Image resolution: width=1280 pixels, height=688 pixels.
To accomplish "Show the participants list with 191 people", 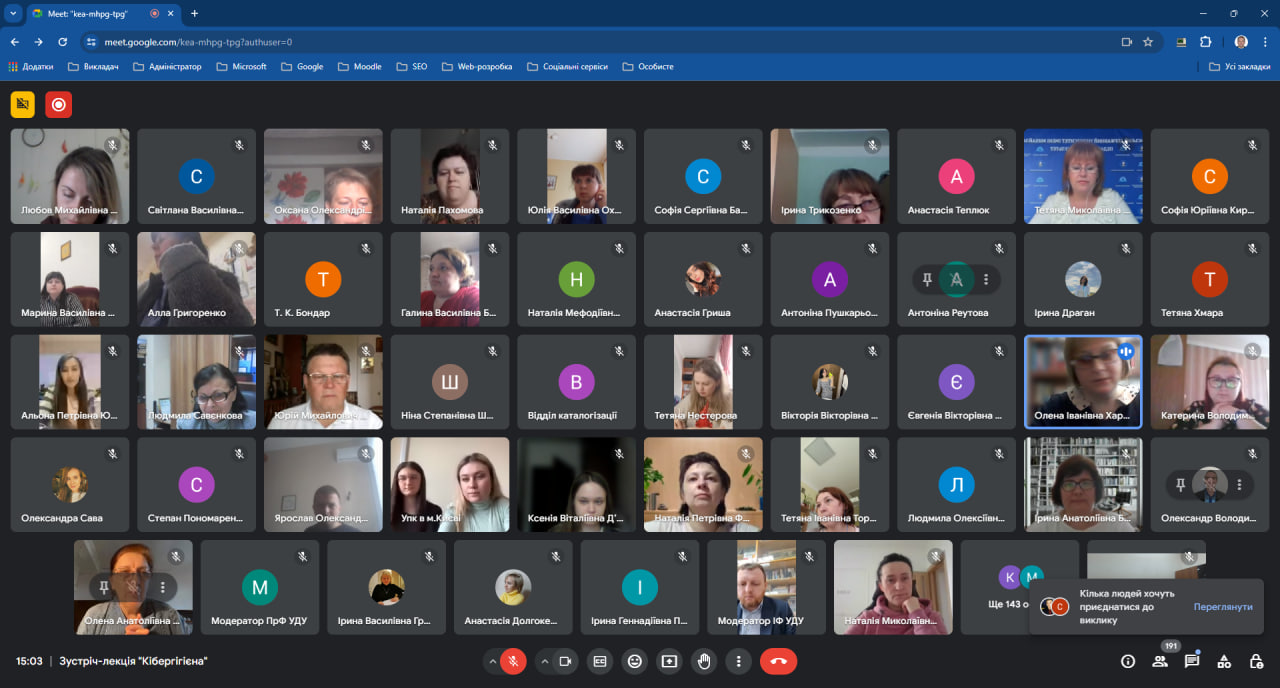I will (x=1160, y=661).
